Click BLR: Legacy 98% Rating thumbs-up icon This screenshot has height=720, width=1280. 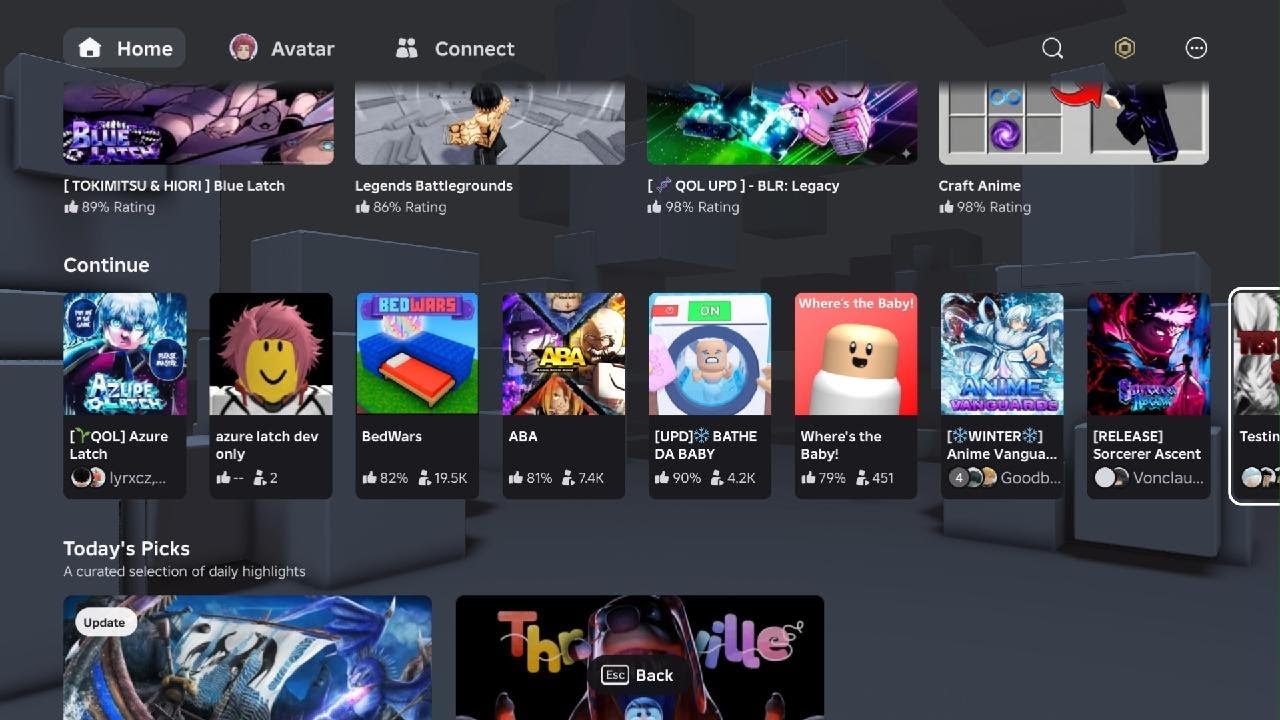click(x=655, y=207)
